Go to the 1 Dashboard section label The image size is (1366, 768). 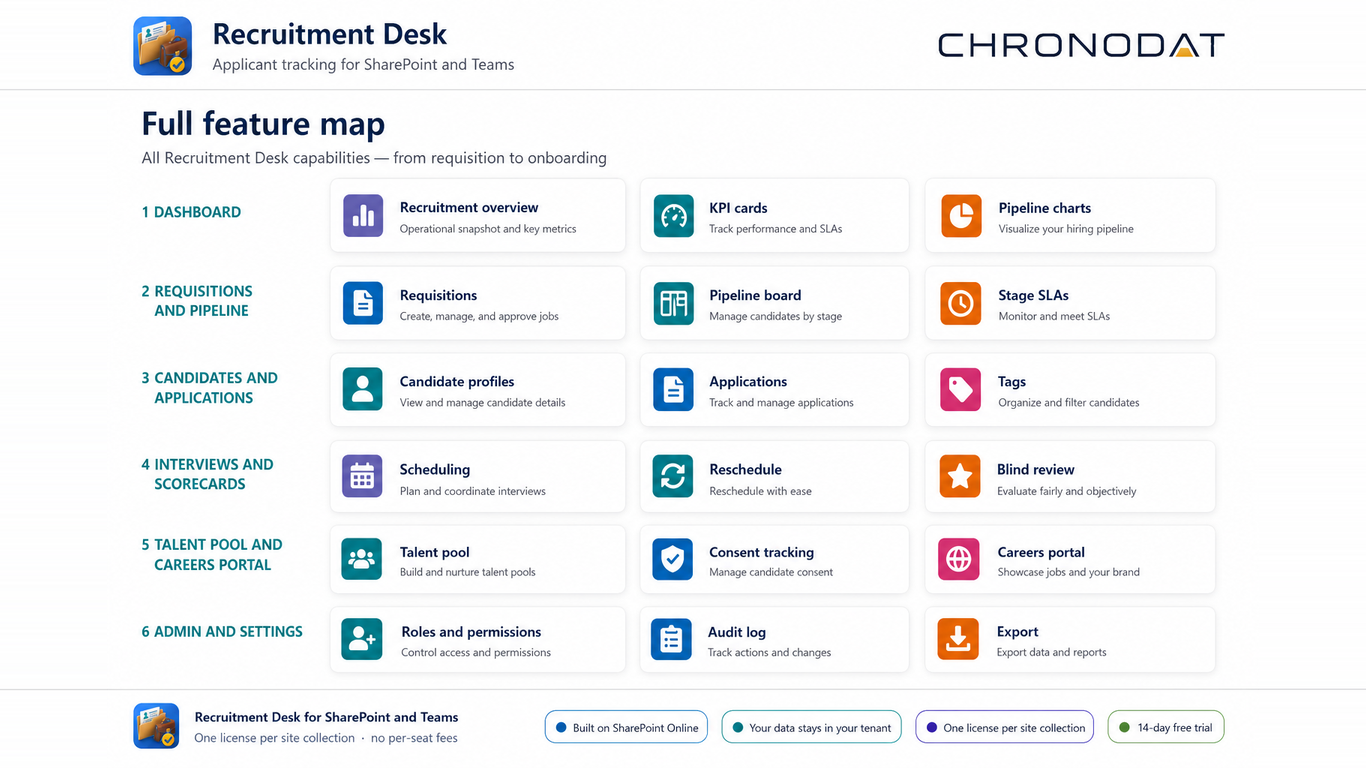coord(191,212)
